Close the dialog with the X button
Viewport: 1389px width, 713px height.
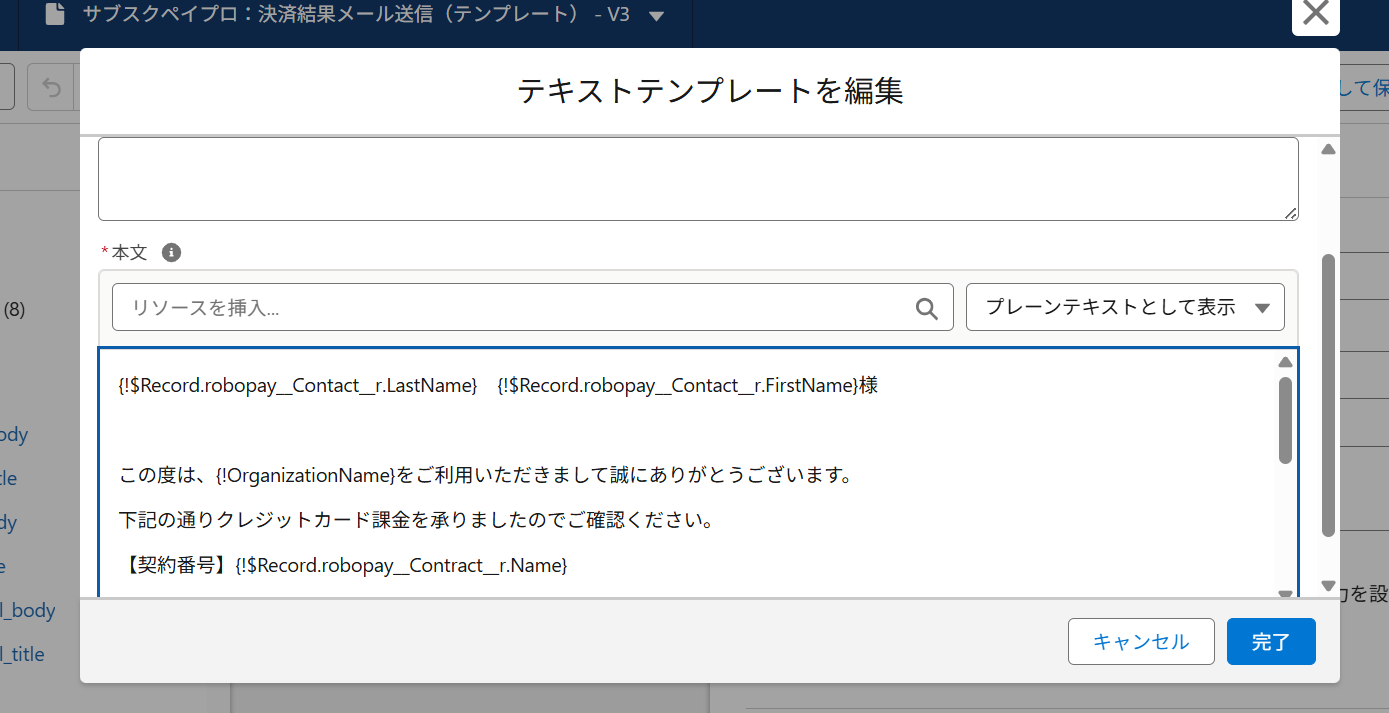(x=1315, y=14)
